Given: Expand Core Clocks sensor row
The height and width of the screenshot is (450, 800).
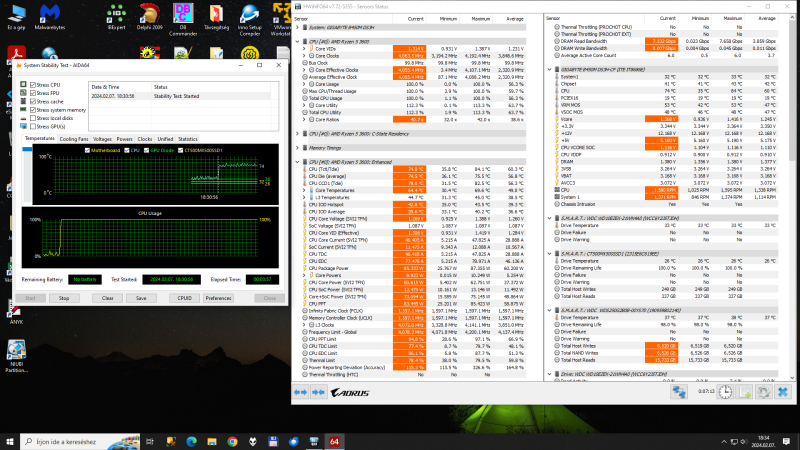Looking at the screenshot, I should click(x=305, y=56).
